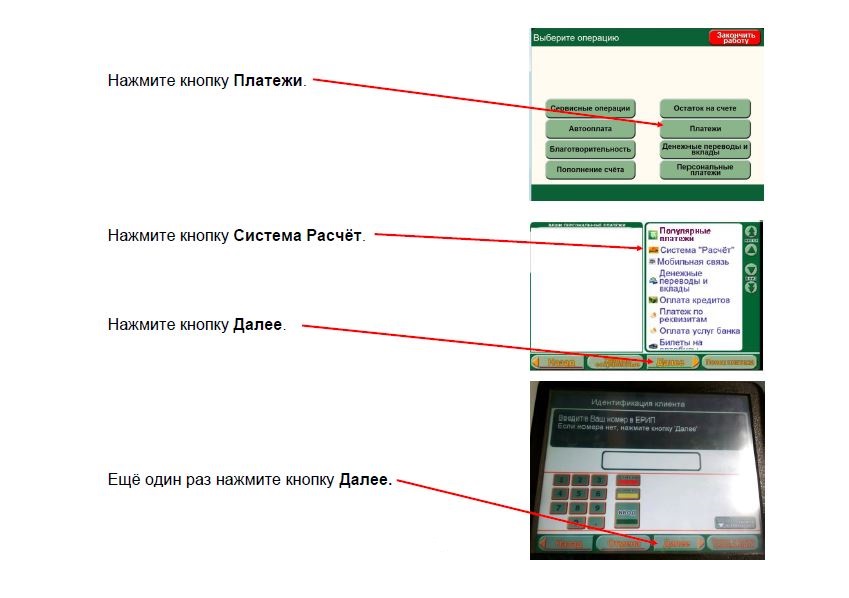Click 'Назад' on the client identification screen
Screen dimensions: 849x598
click(565, 543)
